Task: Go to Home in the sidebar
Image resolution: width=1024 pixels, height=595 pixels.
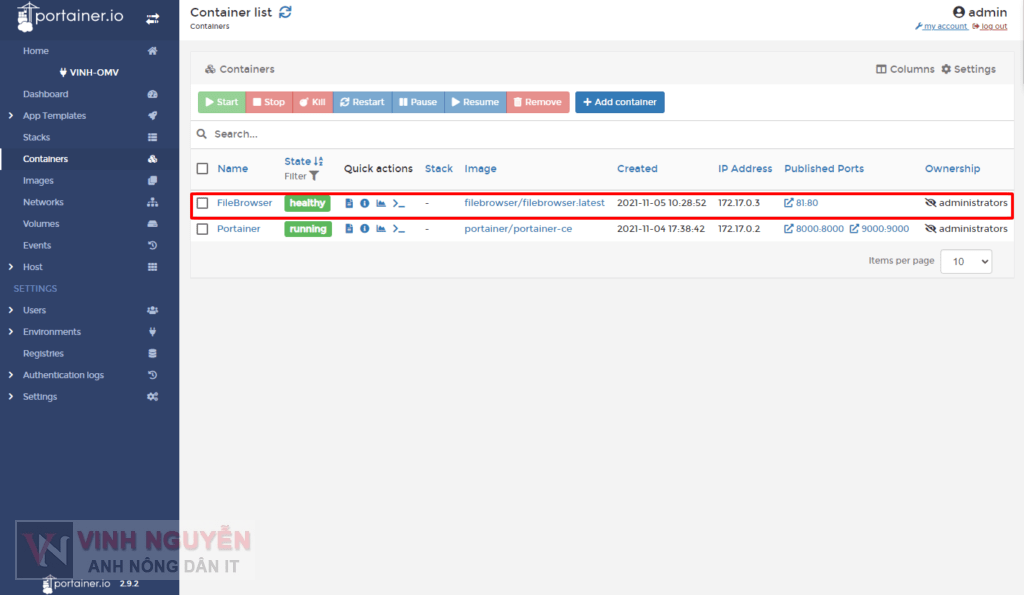Action: pyautogui.click(x=36, y=51)
